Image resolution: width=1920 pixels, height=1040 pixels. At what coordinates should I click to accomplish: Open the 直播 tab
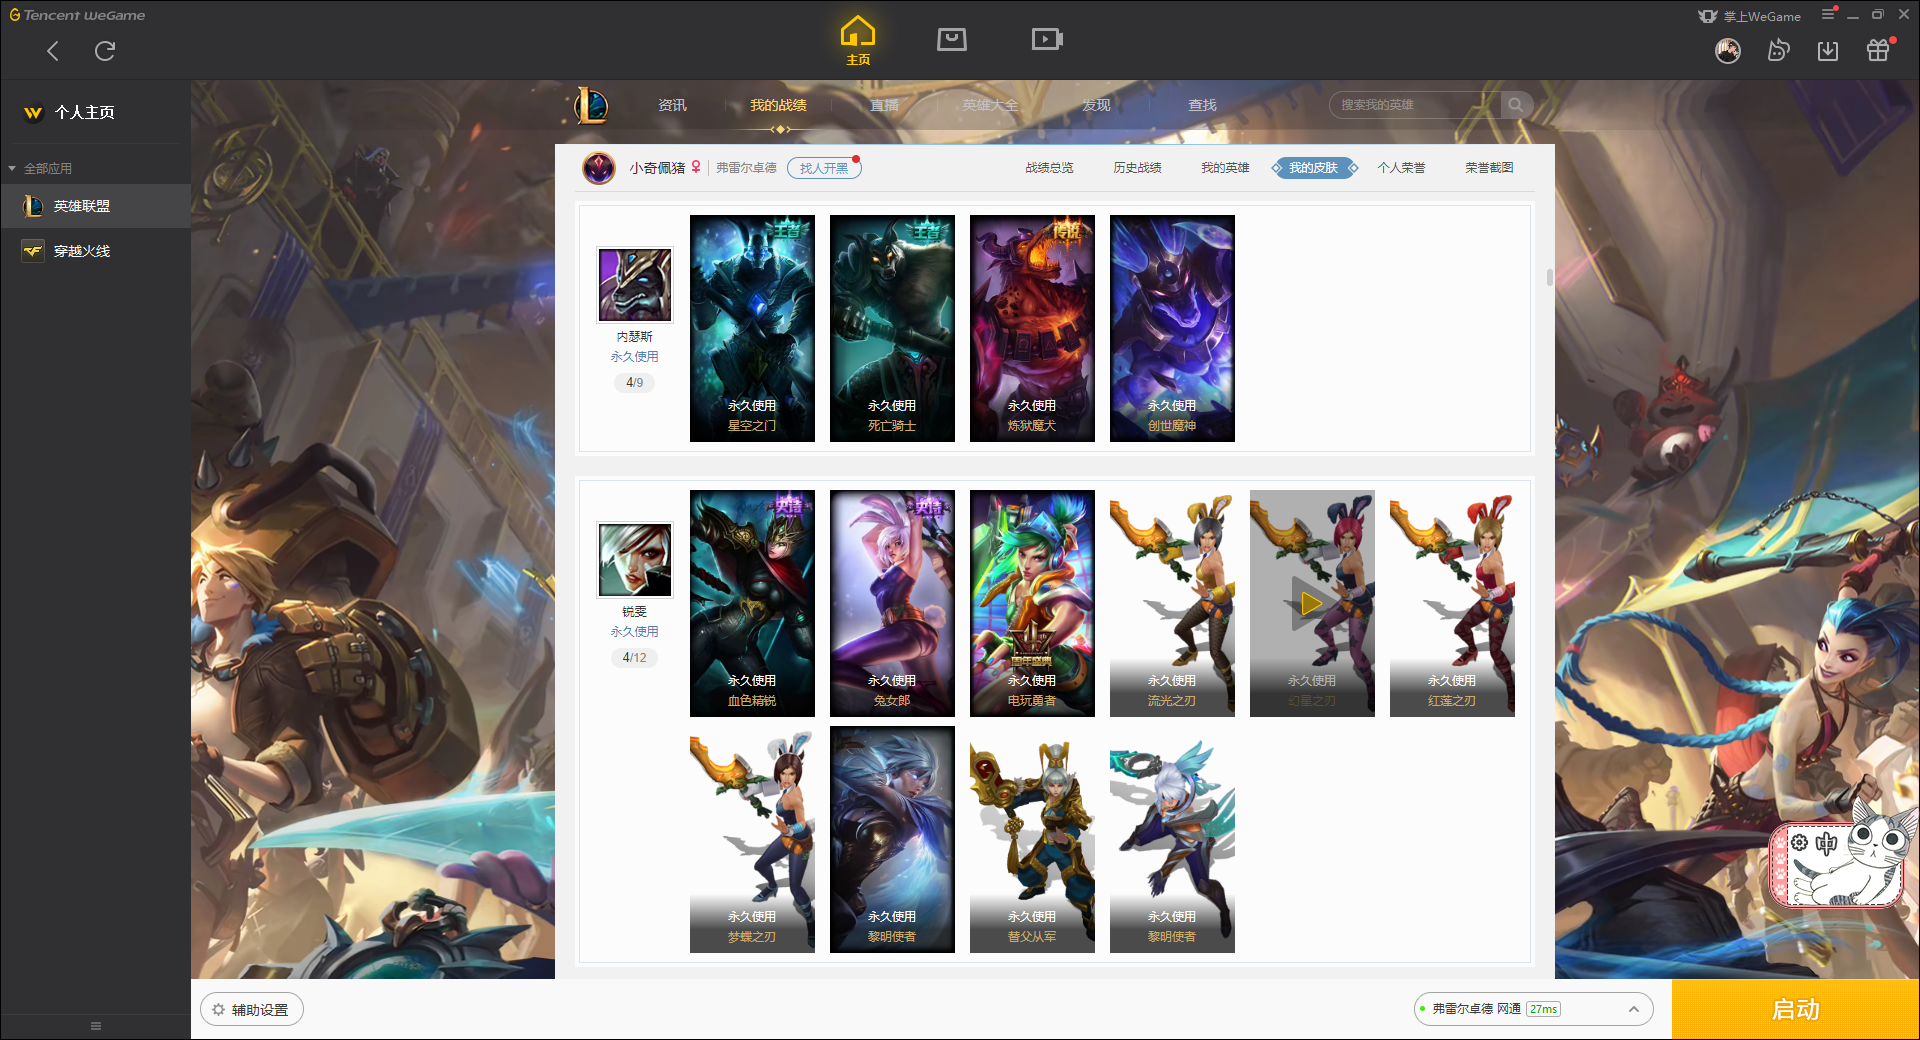(884, 105)
